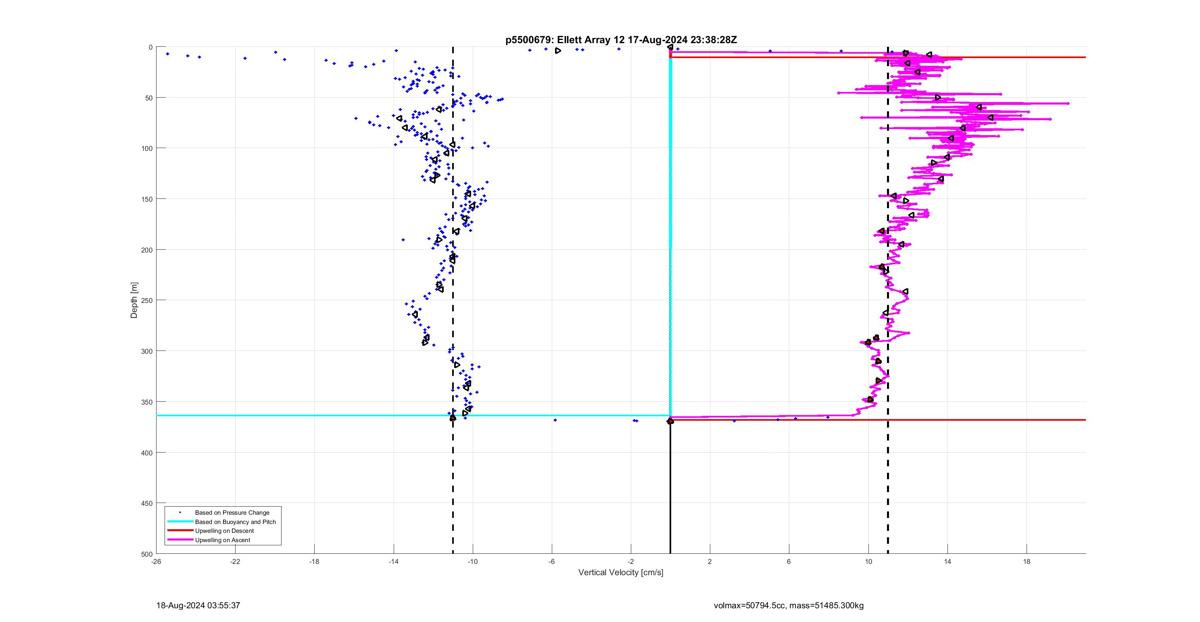Screen dimensions: 1200x622
Task: Click depth axis tick label 50
Action: tap(148, 98)
